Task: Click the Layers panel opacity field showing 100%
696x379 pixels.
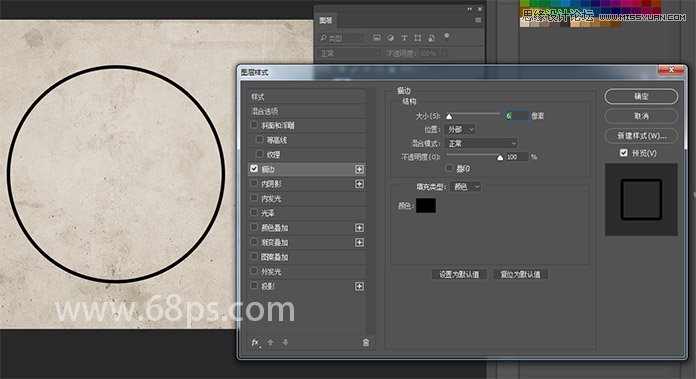Action: click(x=428, y=53)
